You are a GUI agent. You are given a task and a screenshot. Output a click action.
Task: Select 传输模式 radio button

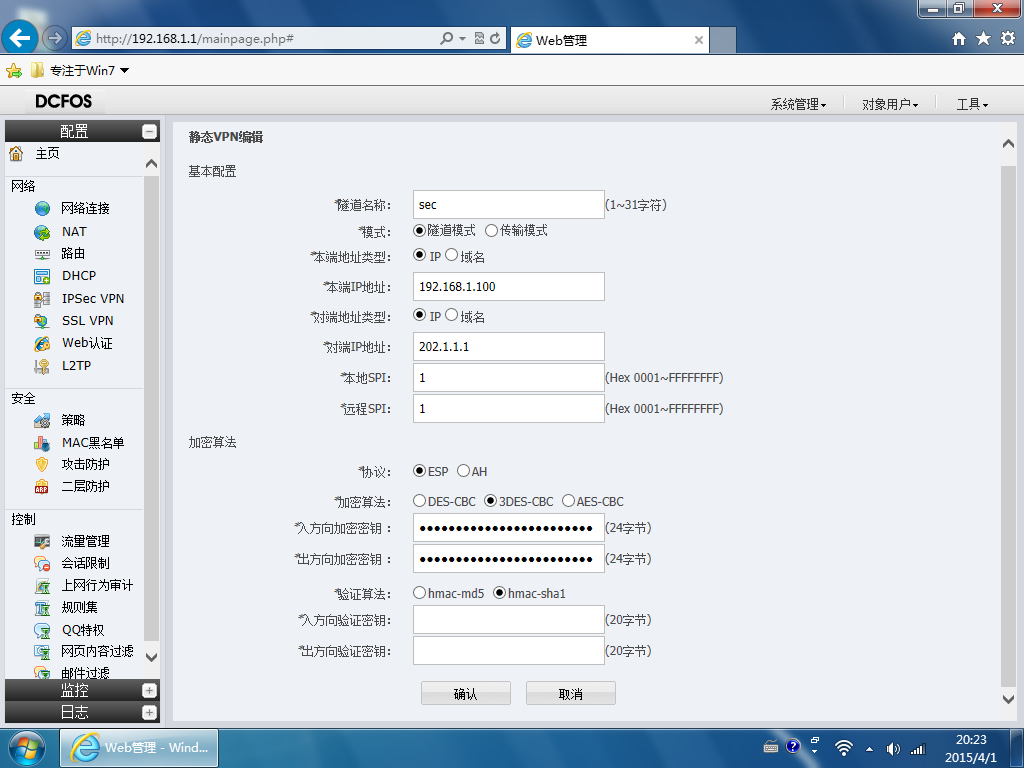tap(491, 231)
